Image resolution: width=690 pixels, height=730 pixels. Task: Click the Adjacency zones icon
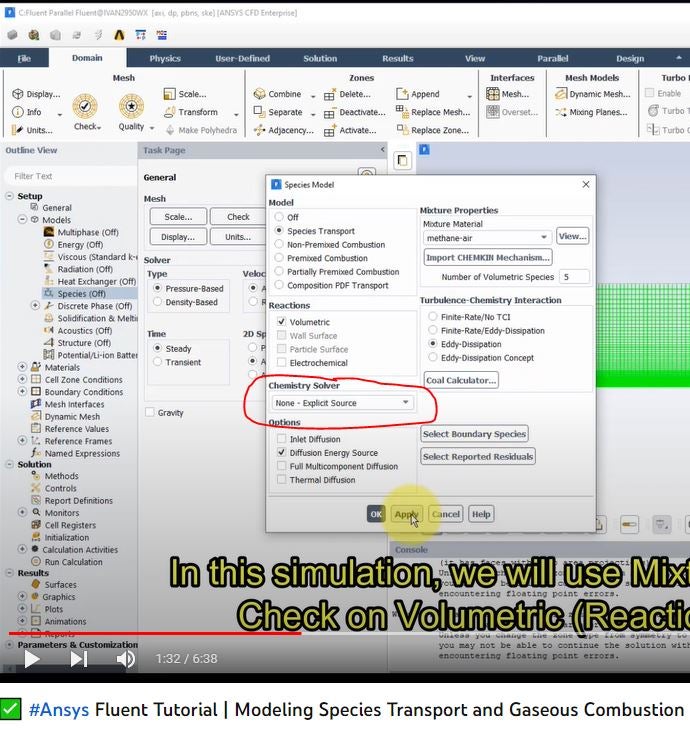[259, 130]
